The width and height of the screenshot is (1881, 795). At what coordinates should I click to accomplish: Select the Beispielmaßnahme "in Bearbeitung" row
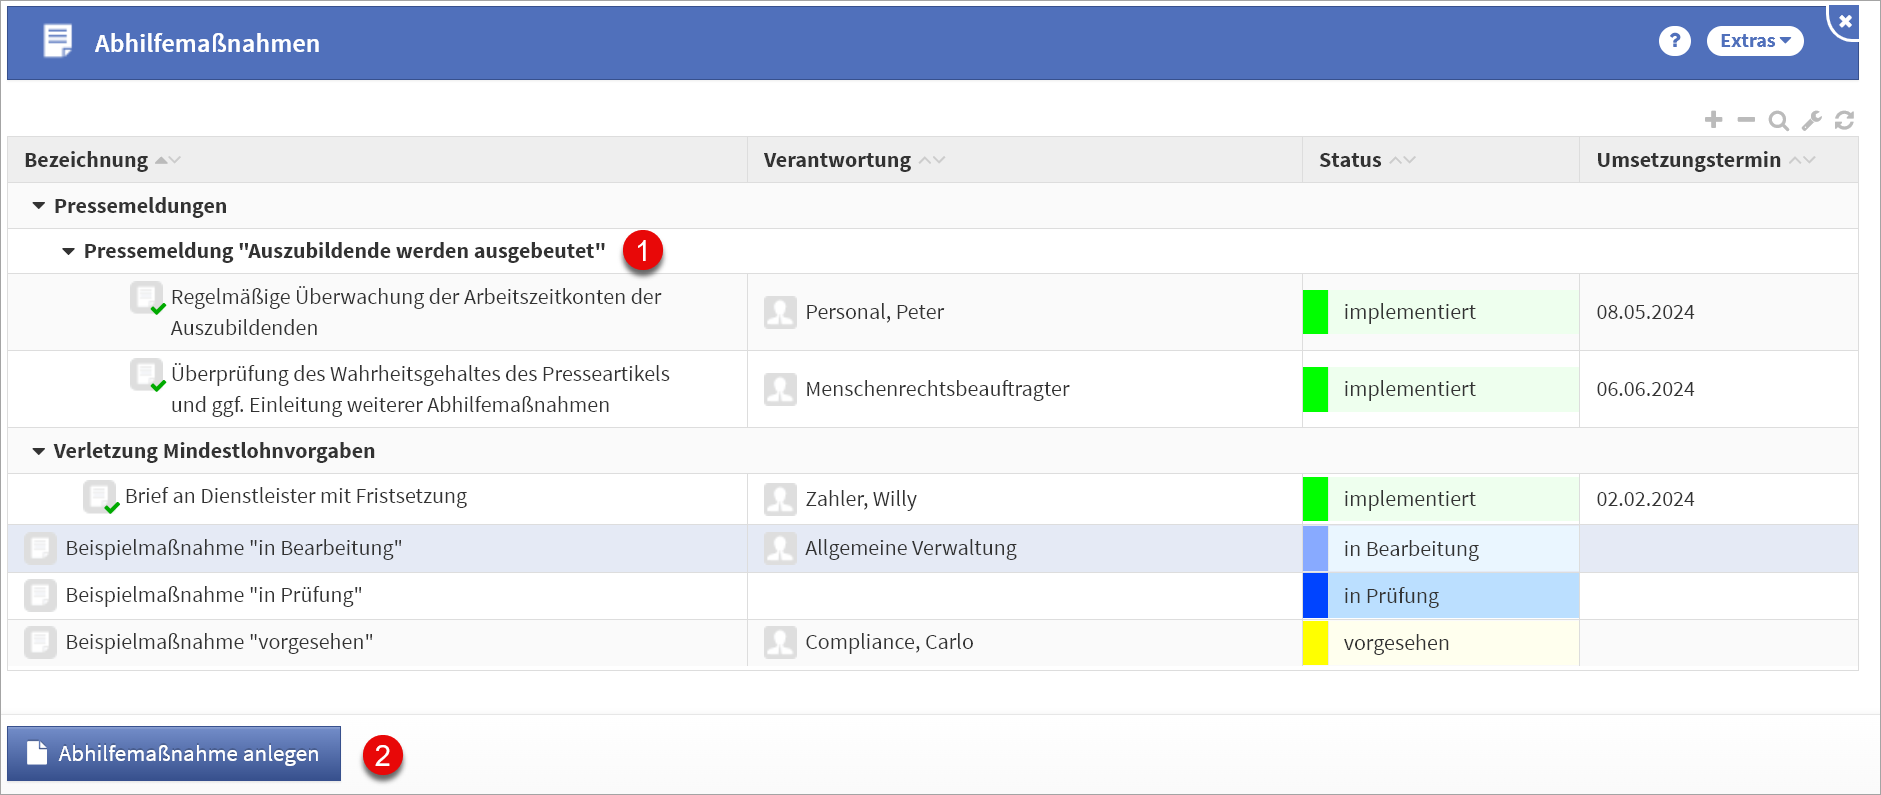[x=233, y=548]
